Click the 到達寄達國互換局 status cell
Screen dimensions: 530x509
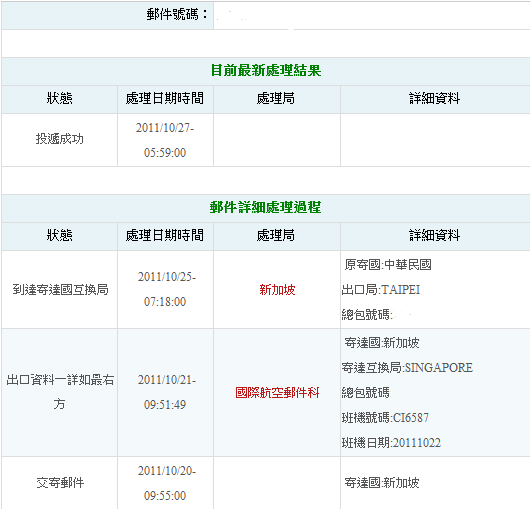tap(60, 290)
